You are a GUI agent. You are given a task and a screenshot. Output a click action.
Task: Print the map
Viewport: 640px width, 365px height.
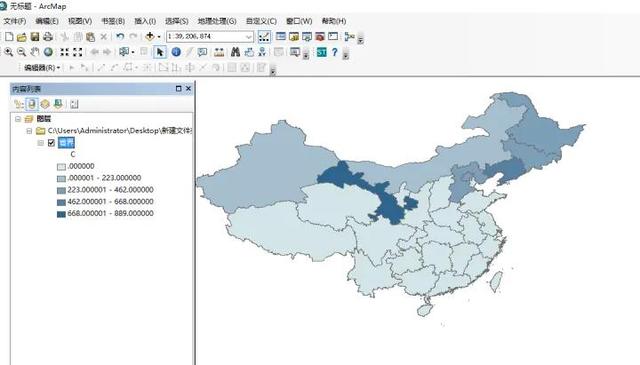pos(48,37)
